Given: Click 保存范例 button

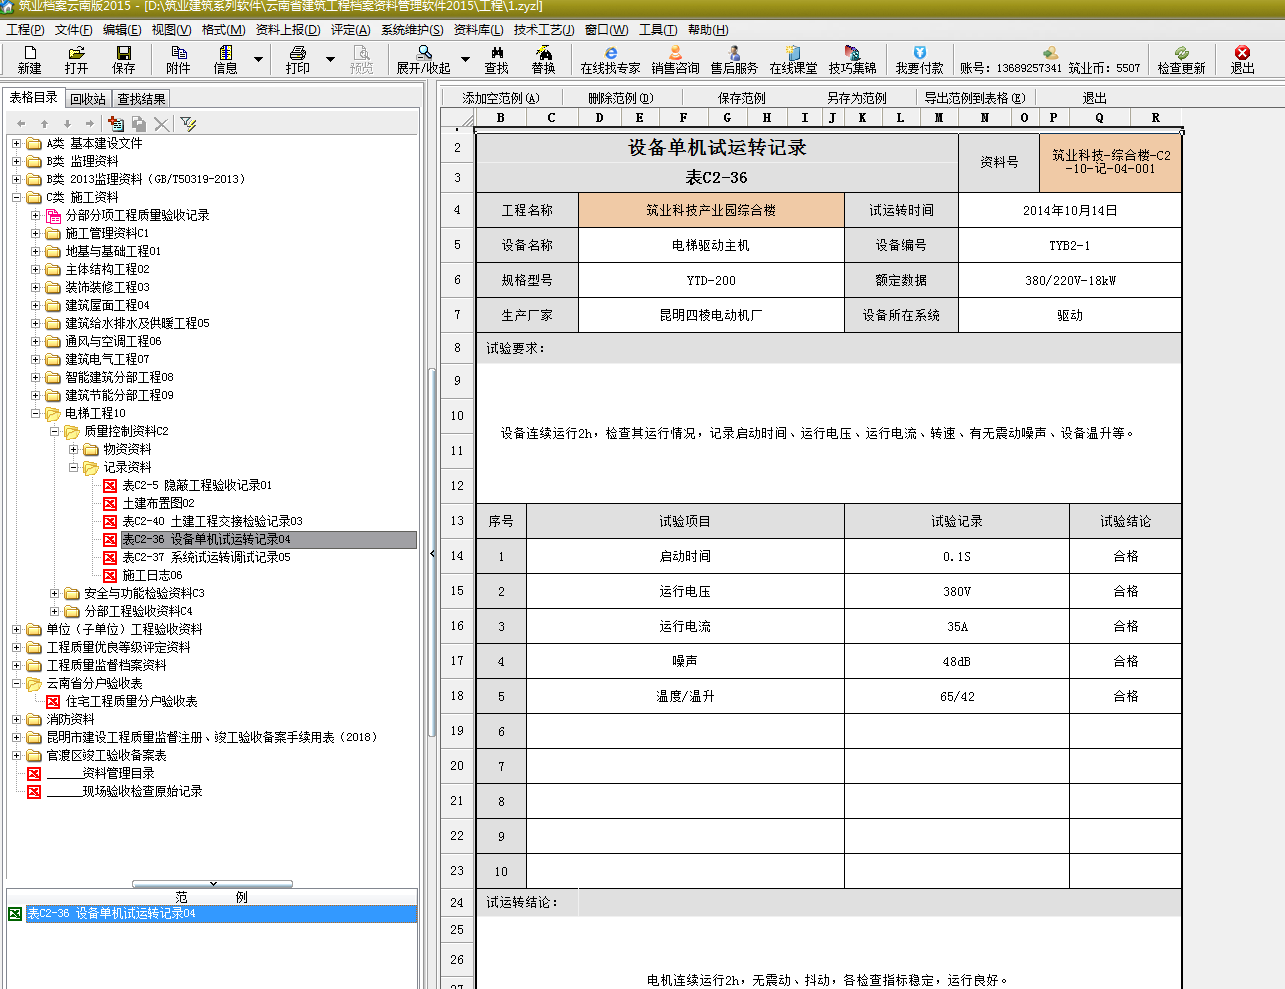Looking at the screenshot, I should click(742, 98).
